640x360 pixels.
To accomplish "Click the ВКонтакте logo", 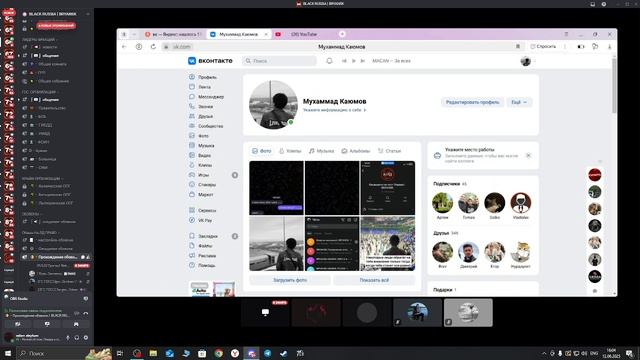I will (210, 61).
